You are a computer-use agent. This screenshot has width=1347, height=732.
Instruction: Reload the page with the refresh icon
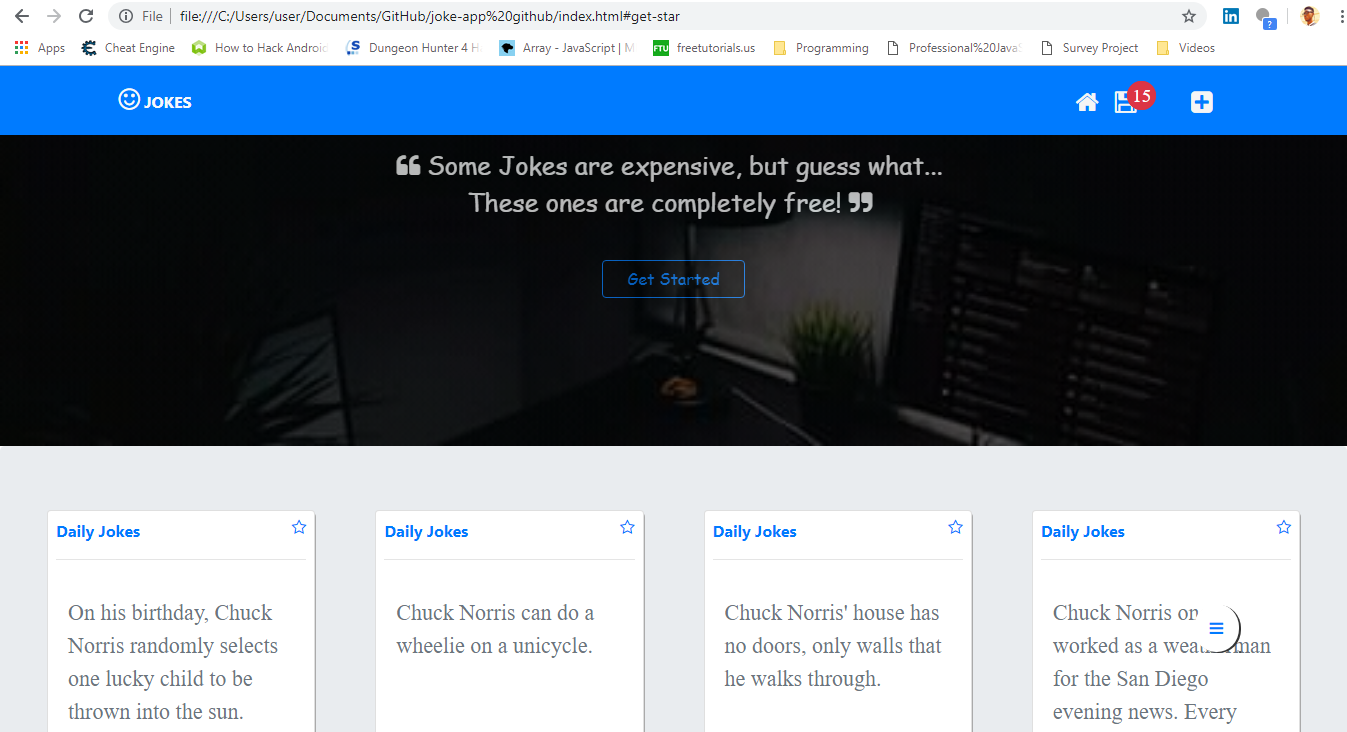(x=86, y=16)
